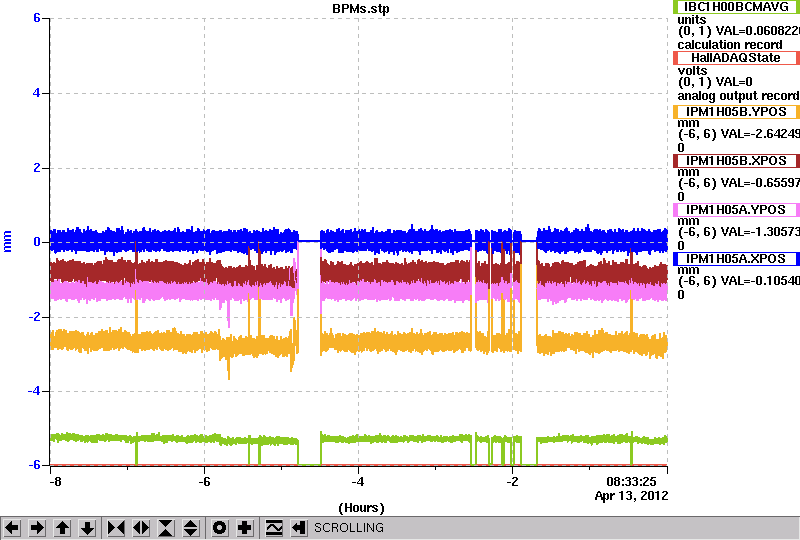Image resolution: width=800 pixels, height=540 pixels.
Task: Click the y-axis tick label 6
Action: point(37,18)
